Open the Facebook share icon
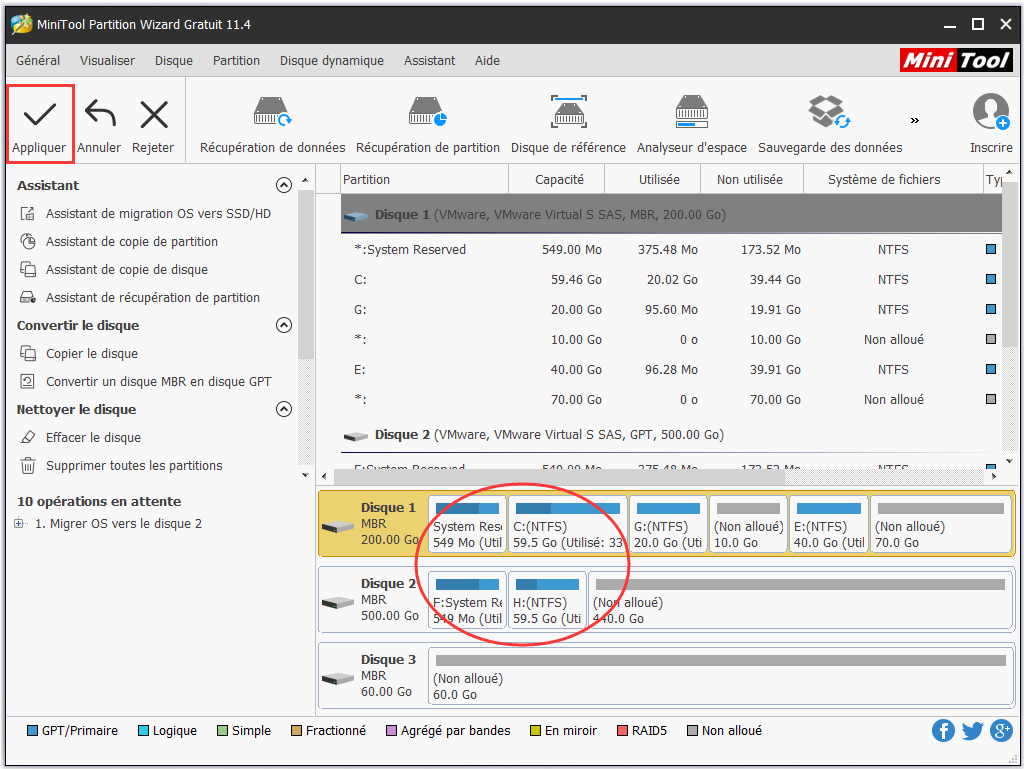The image size is (1024, 769). [943, 730]
